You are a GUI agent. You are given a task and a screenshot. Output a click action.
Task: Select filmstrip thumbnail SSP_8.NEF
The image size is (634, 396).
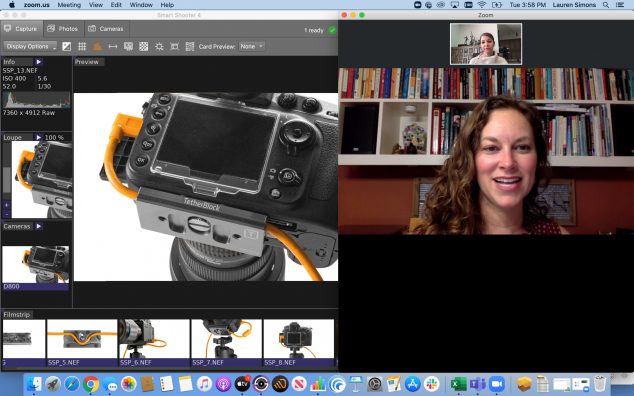point(298,342)
